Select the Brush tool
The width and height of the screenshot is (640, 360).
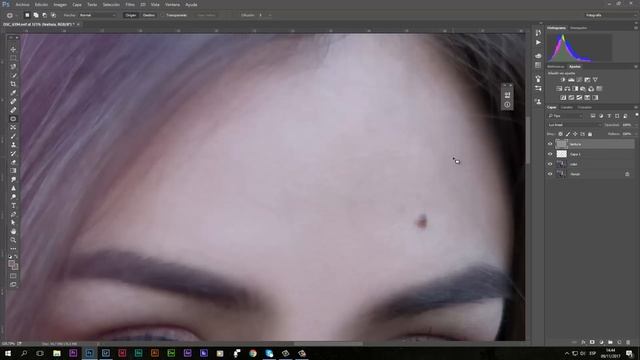[x=13, y=136]
